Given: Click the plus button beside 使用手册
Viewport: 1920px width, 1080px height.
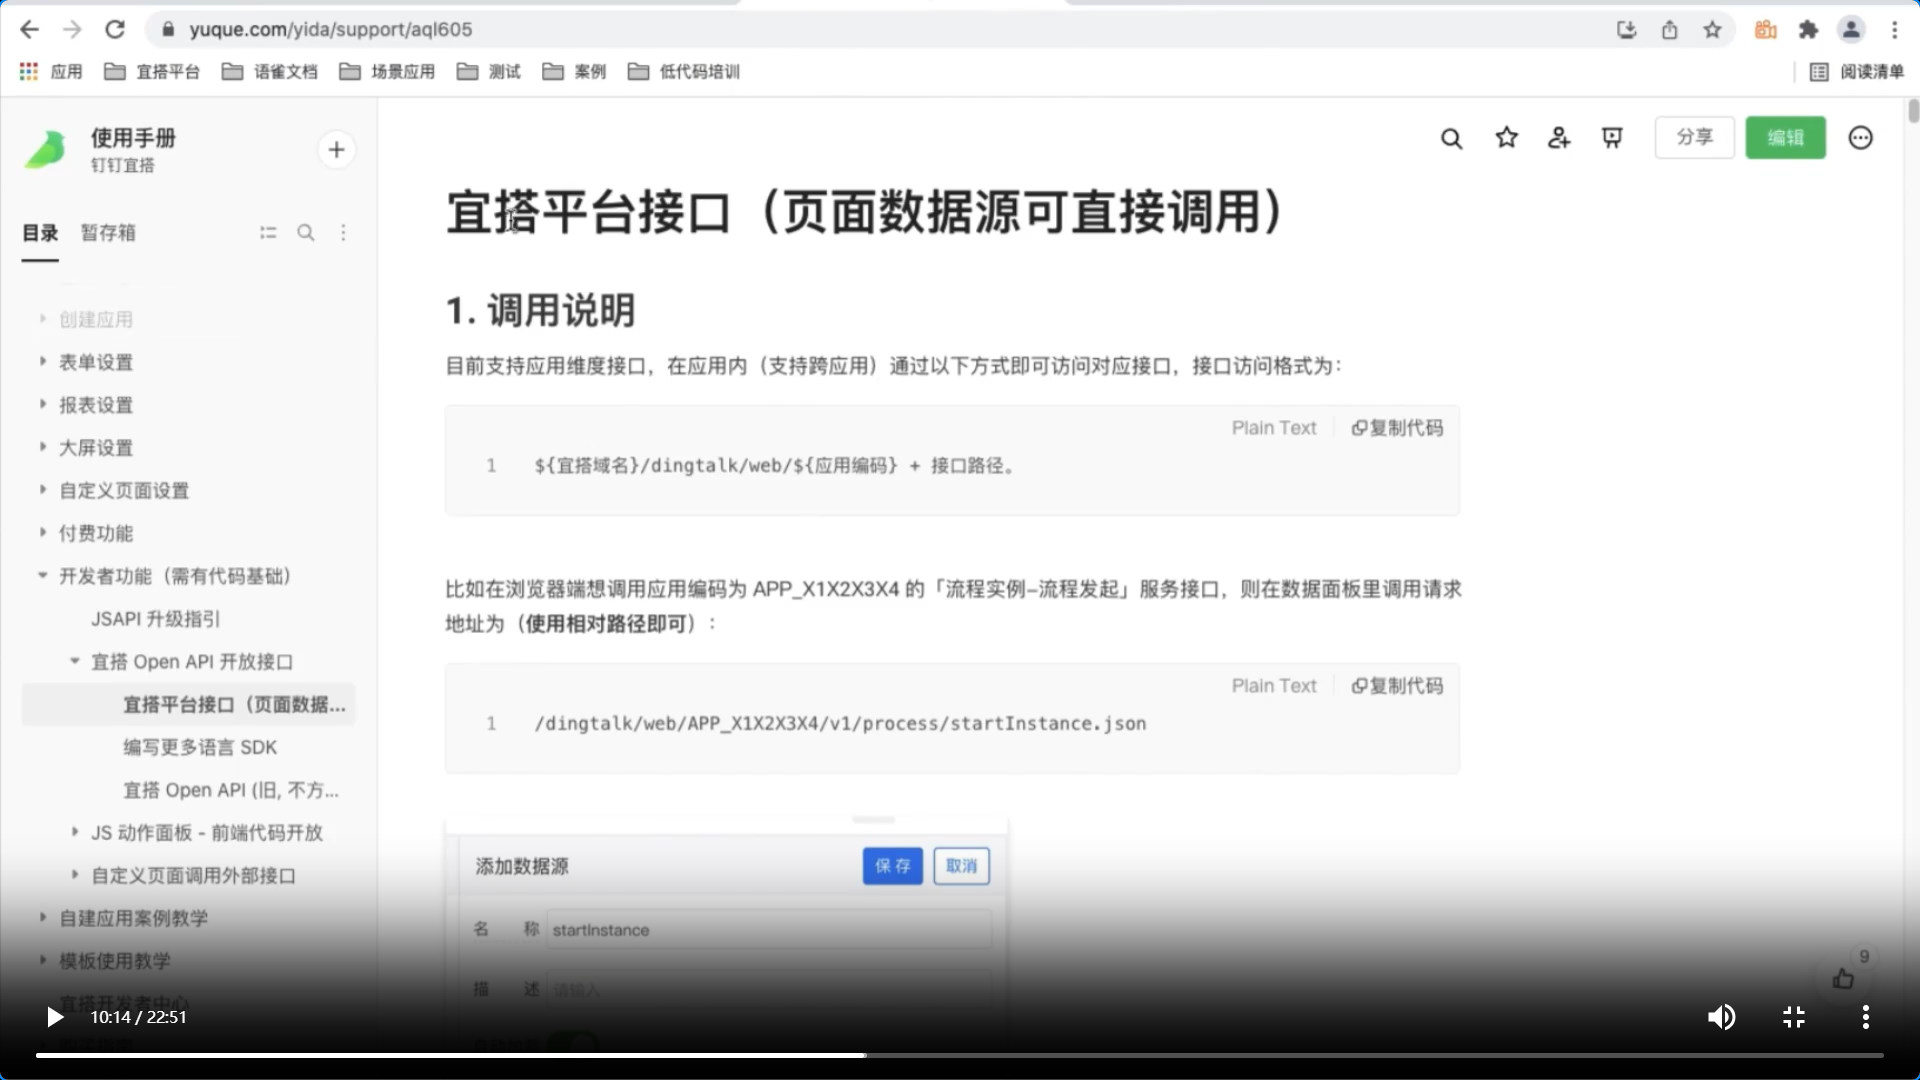Looking at the screenshot, I should click(336, 150).
